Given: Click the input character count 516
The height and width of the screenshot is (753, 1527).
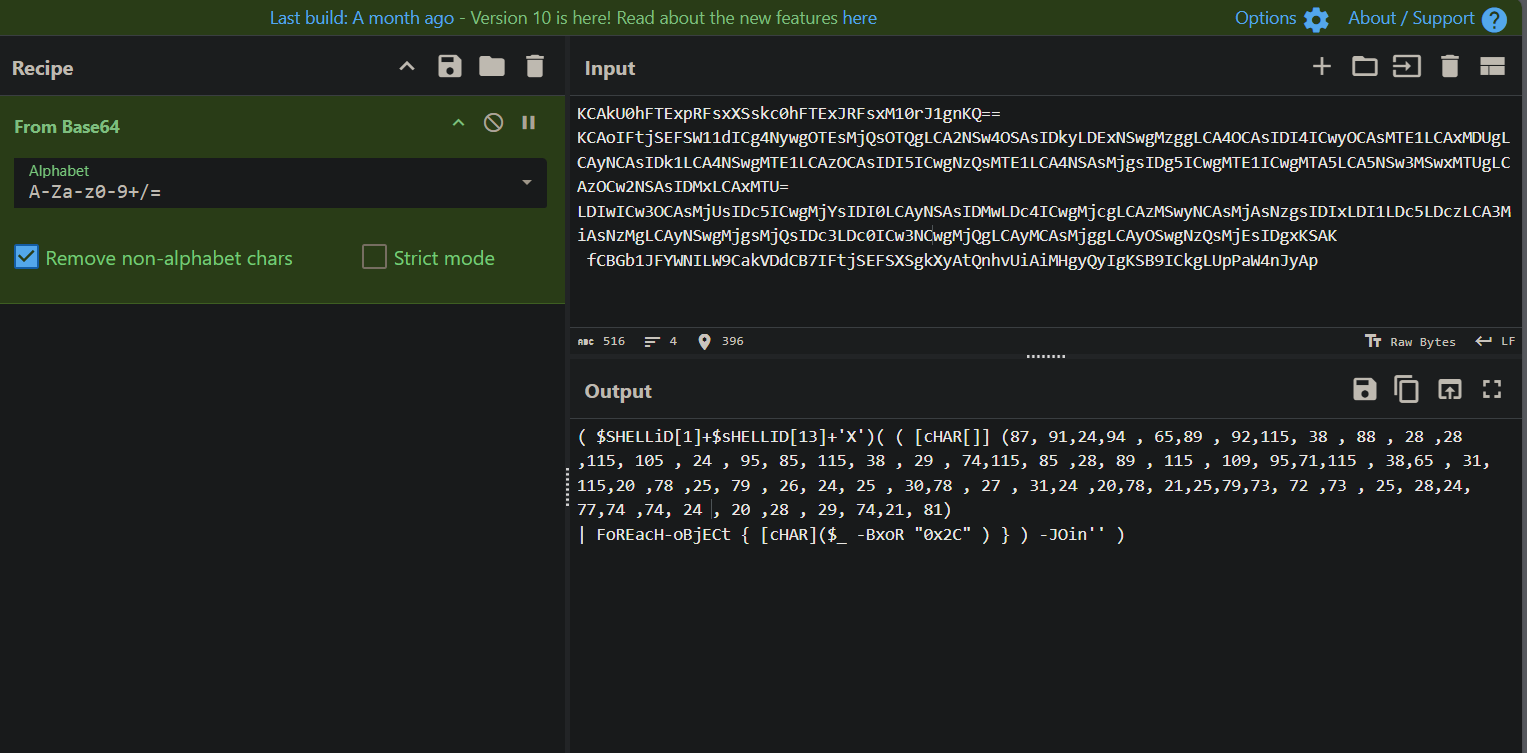Looking at the screenshot, I should pyautogui.click(x=601, y=341).
